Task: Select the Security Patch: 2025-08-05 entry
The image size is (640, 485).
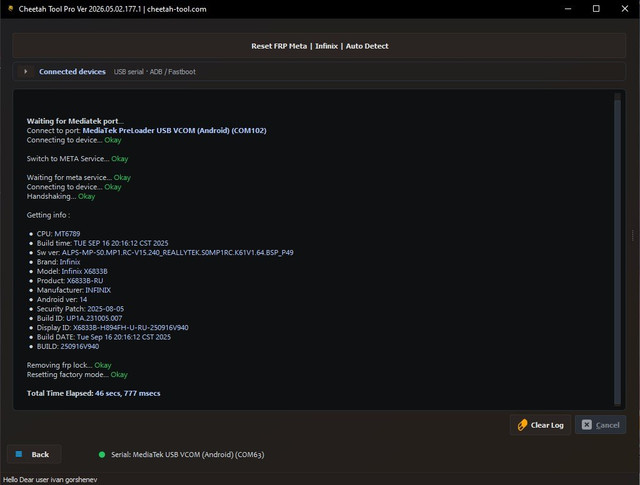Action: [80, 309]
